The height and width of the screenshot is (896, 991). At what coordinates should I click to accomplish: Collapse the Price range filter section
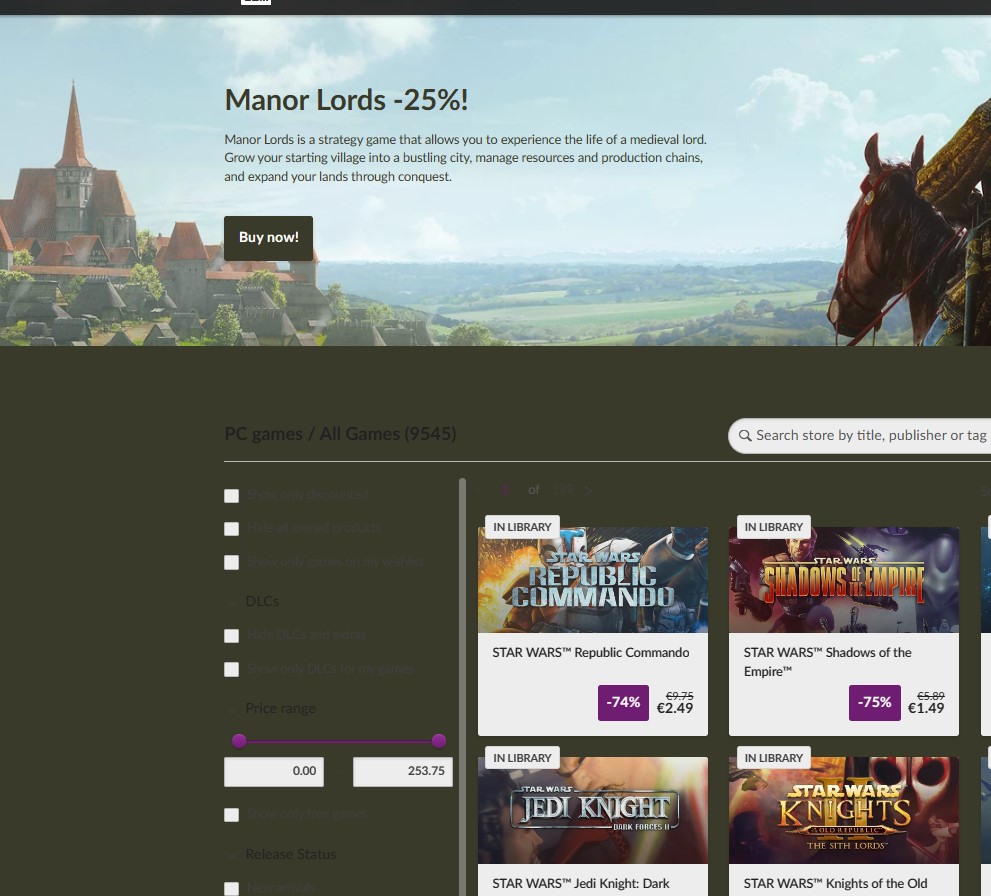279,708
